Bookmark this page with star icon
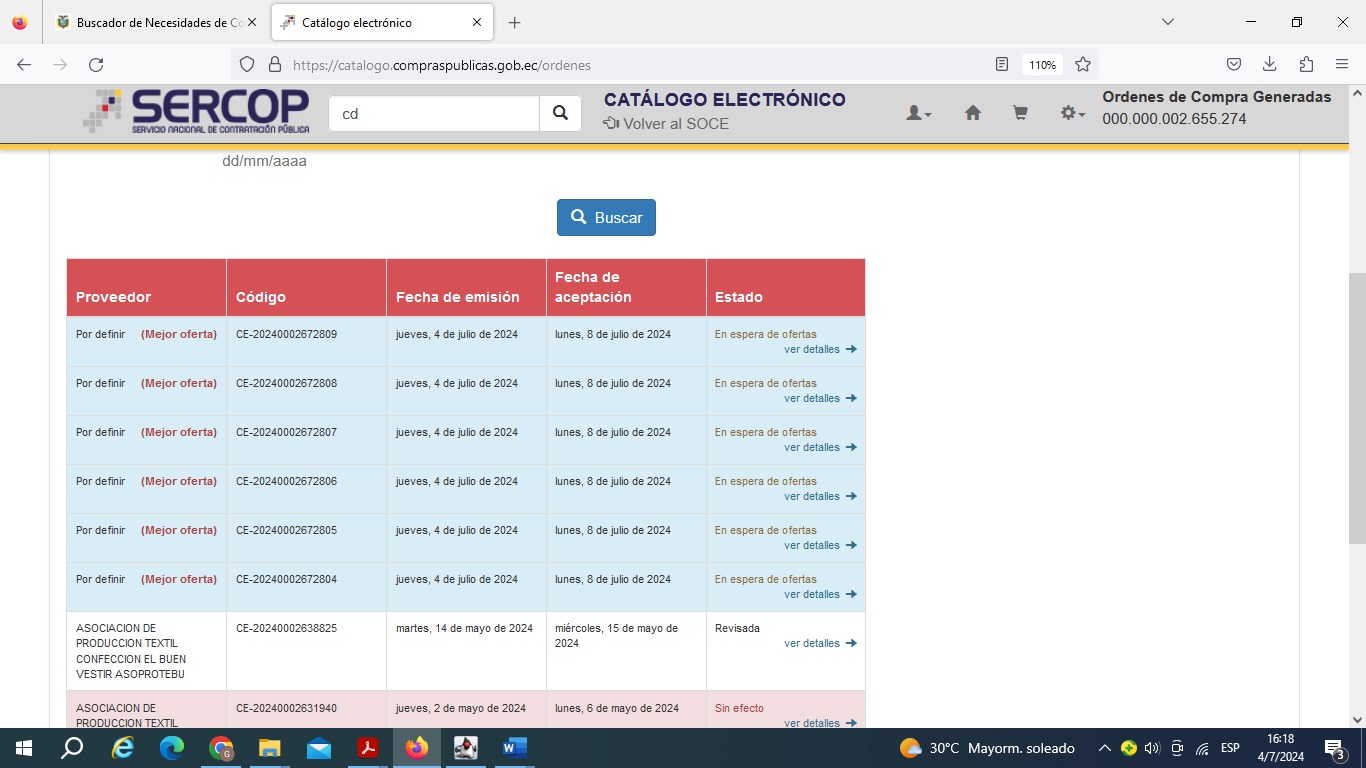This screenshot has width=1366, height=768. tap(1082, 65)
